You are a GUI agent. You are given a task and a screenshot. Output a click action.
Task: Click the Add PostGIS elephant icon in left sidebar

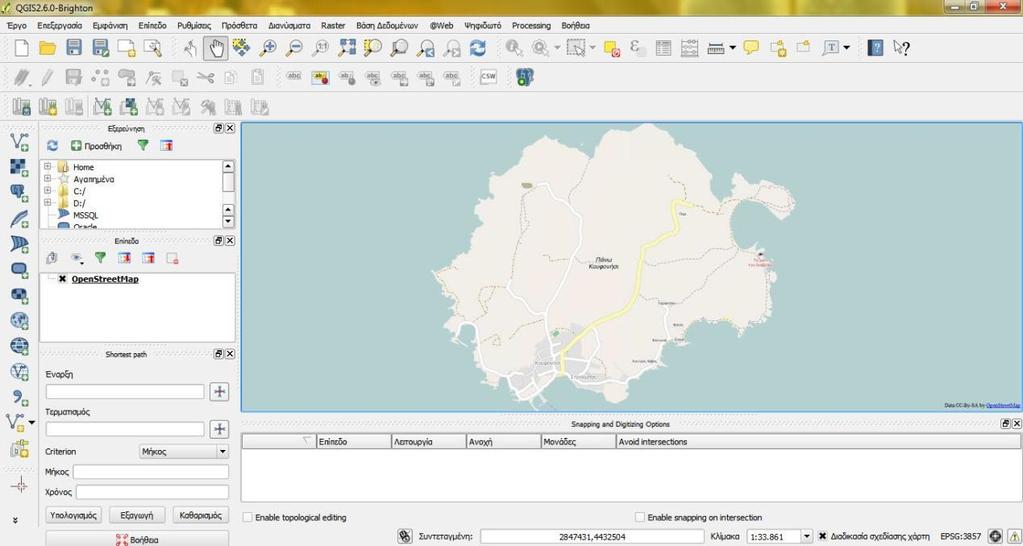pyautogui.click(x=20, y=192)
